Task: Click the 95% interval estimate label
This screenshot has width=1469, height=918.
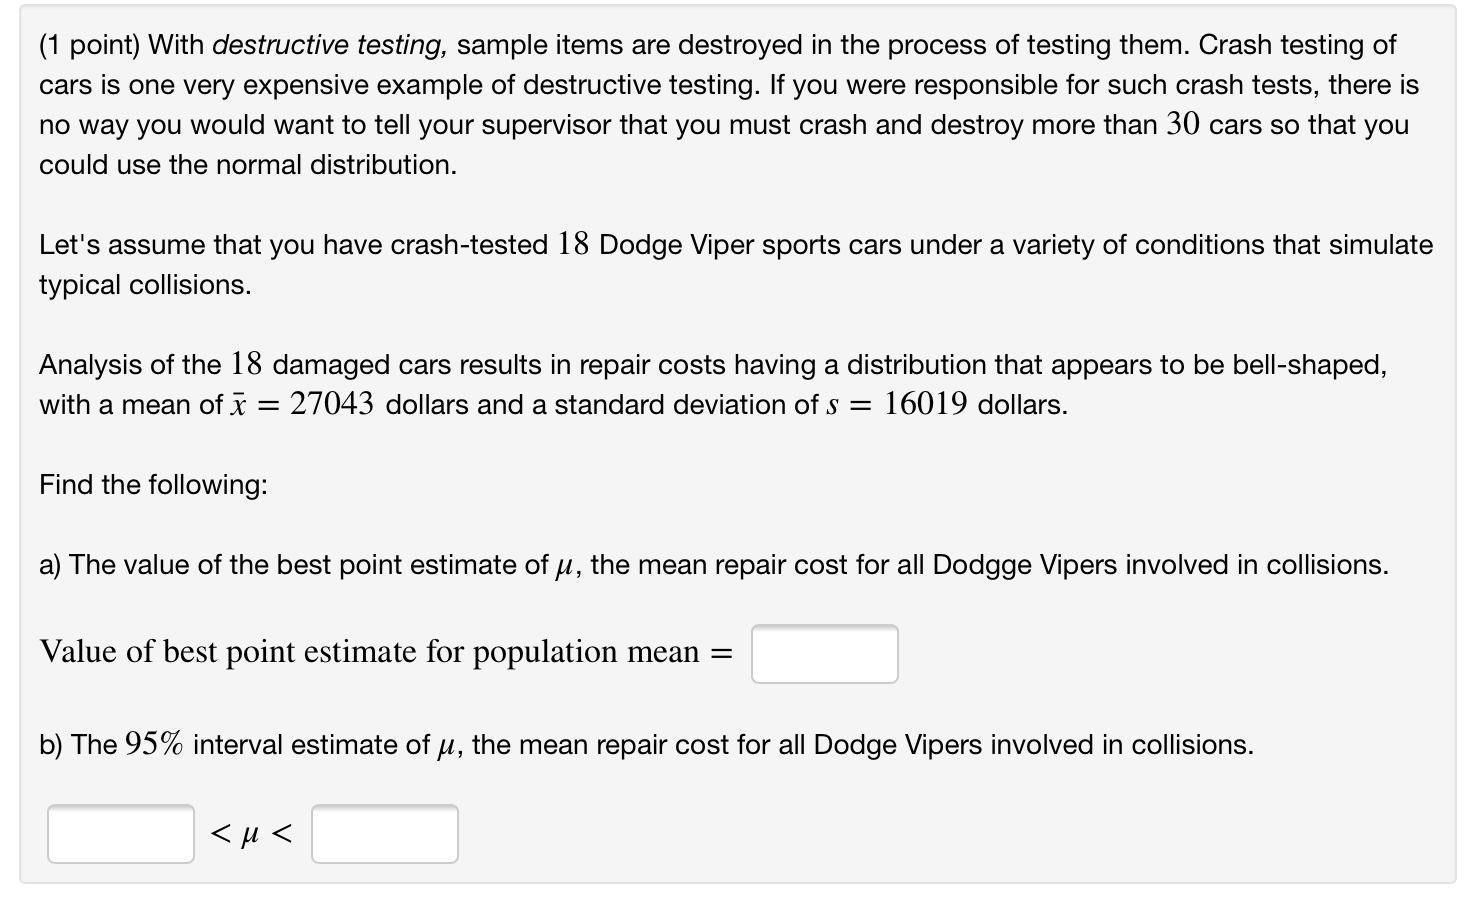Action: coord(260,744)
